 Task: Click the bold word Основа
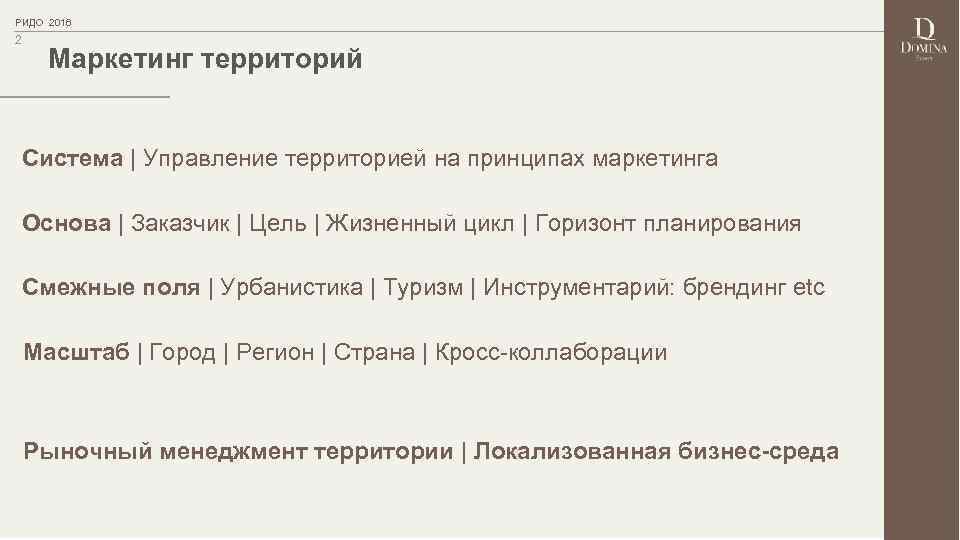click(x=68, y=223)
